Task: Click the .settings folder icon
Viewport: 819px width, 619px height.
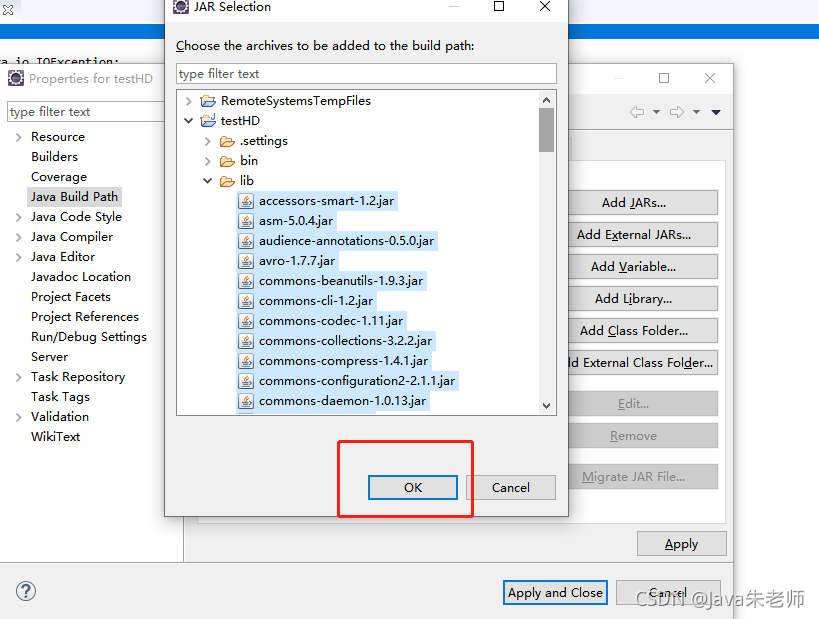Action: [x=227, y=141]
